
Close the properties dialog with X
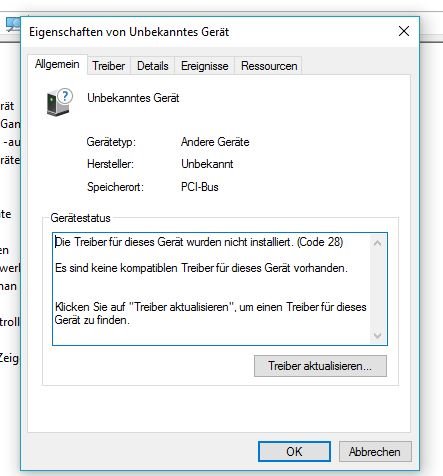pos(404,31)
